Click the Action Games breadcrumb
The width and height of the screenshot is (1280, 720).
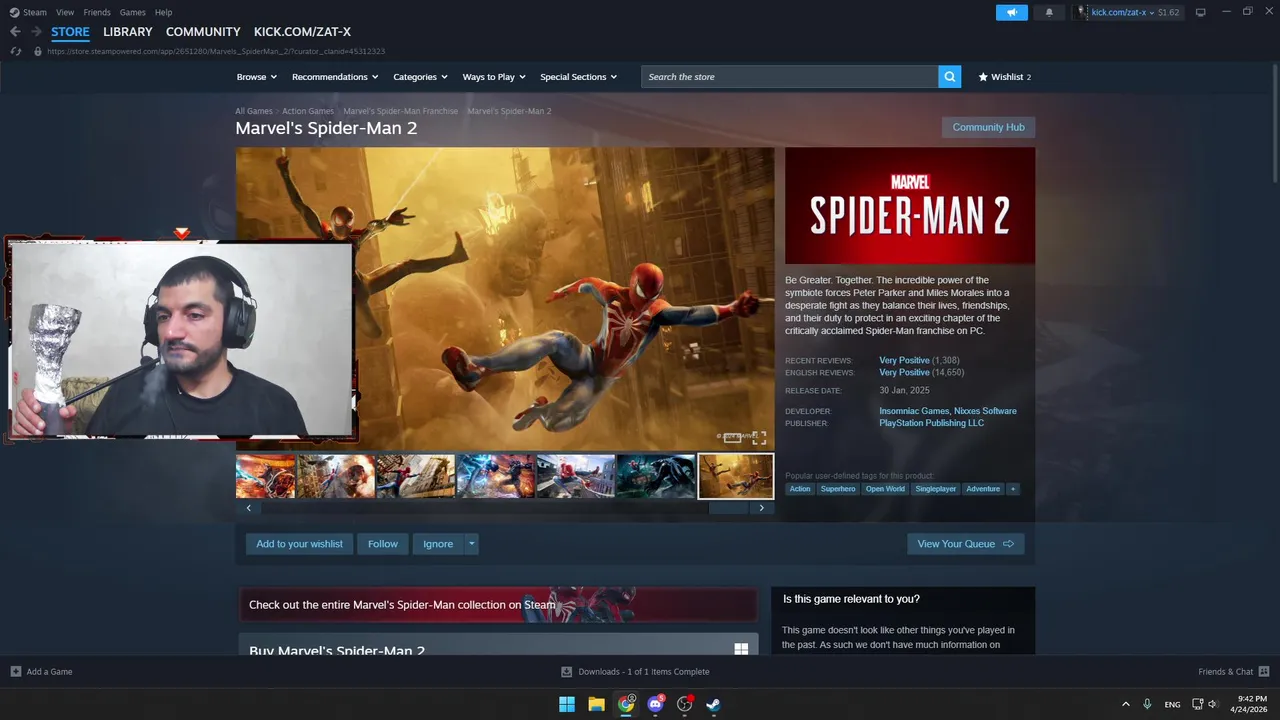(x=308, y=111)
